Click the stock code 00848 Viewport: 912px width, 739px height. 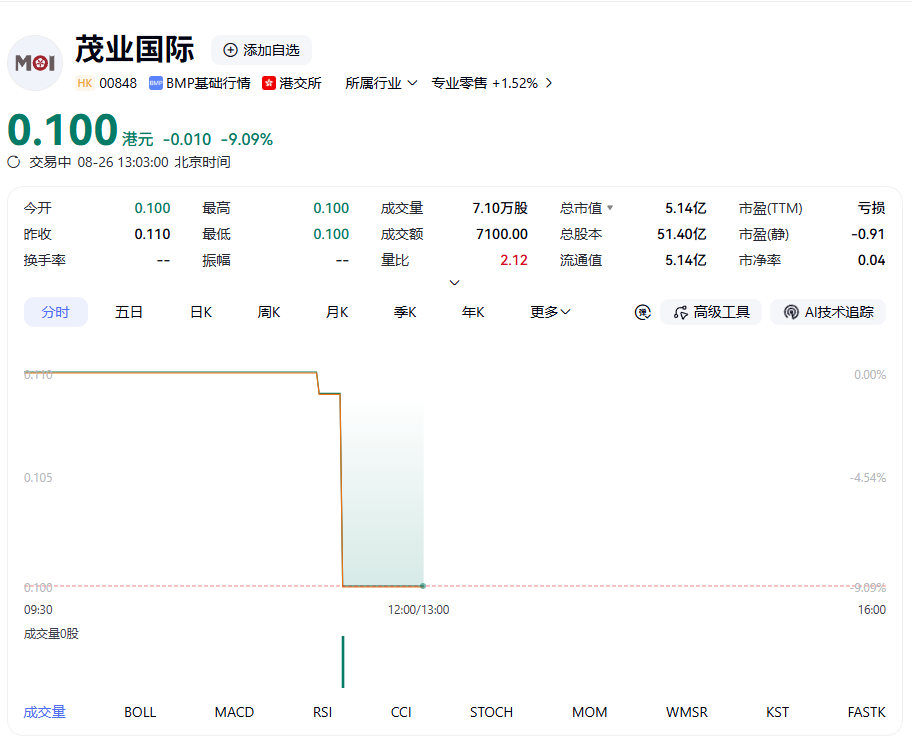(118, 83)
